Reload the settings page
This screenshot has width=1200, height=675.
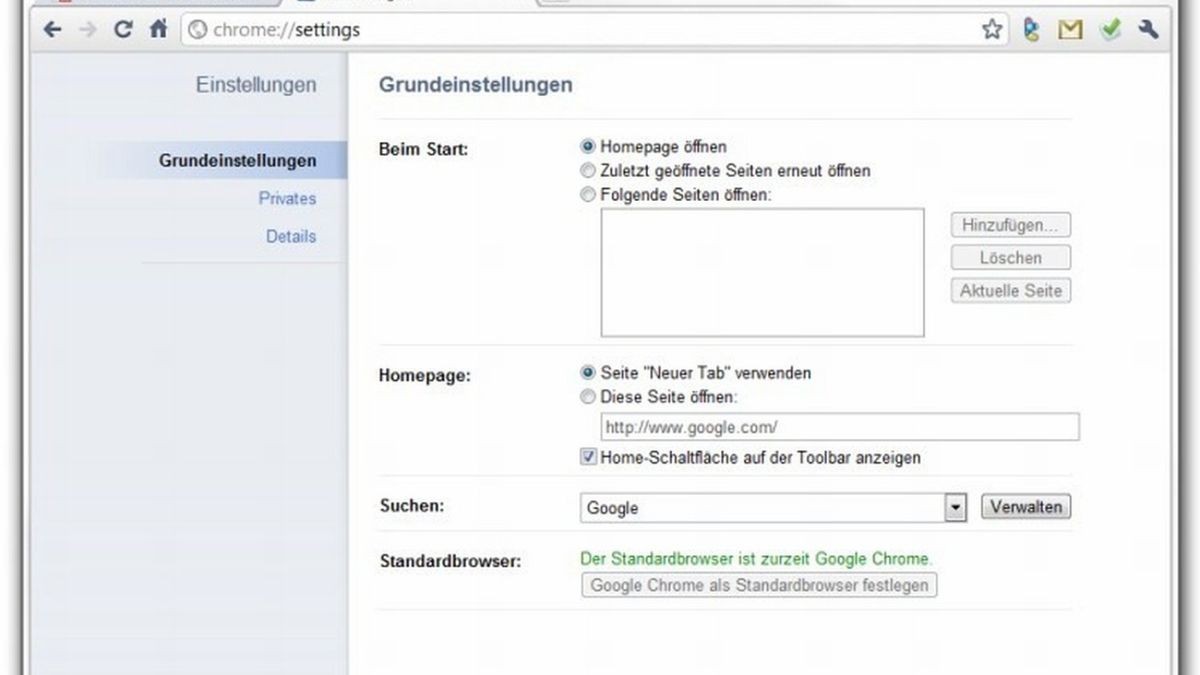[x=122, y=29]
